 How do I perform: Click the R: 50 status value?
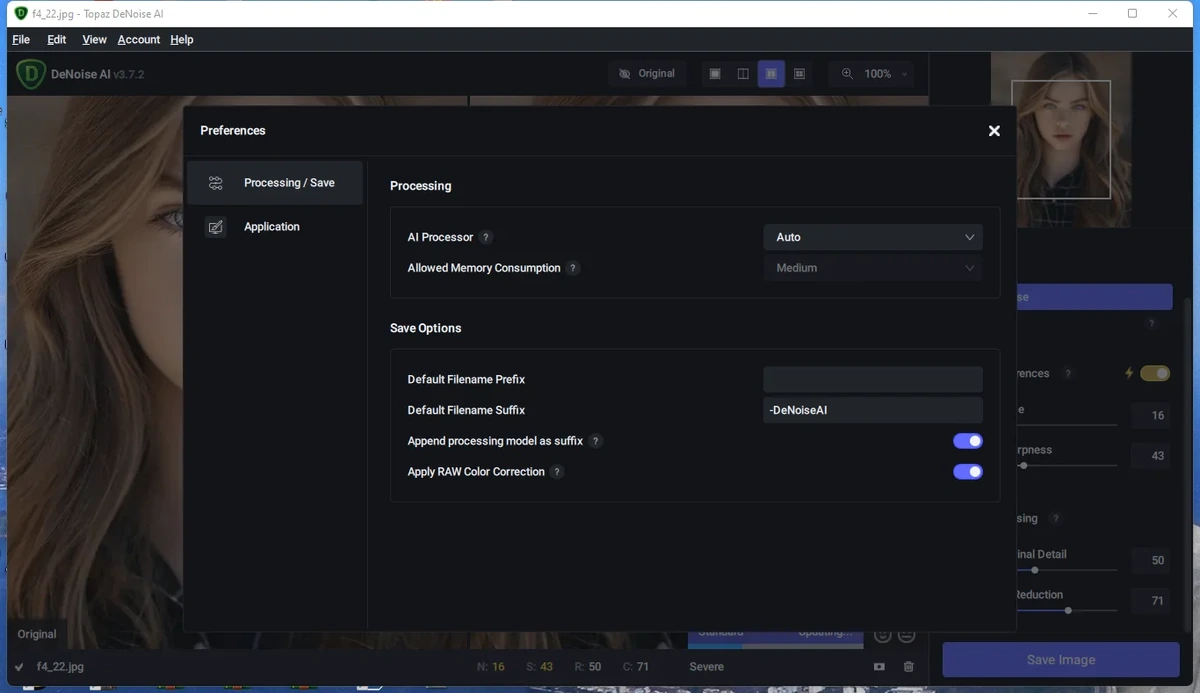(x=588, y=667)
